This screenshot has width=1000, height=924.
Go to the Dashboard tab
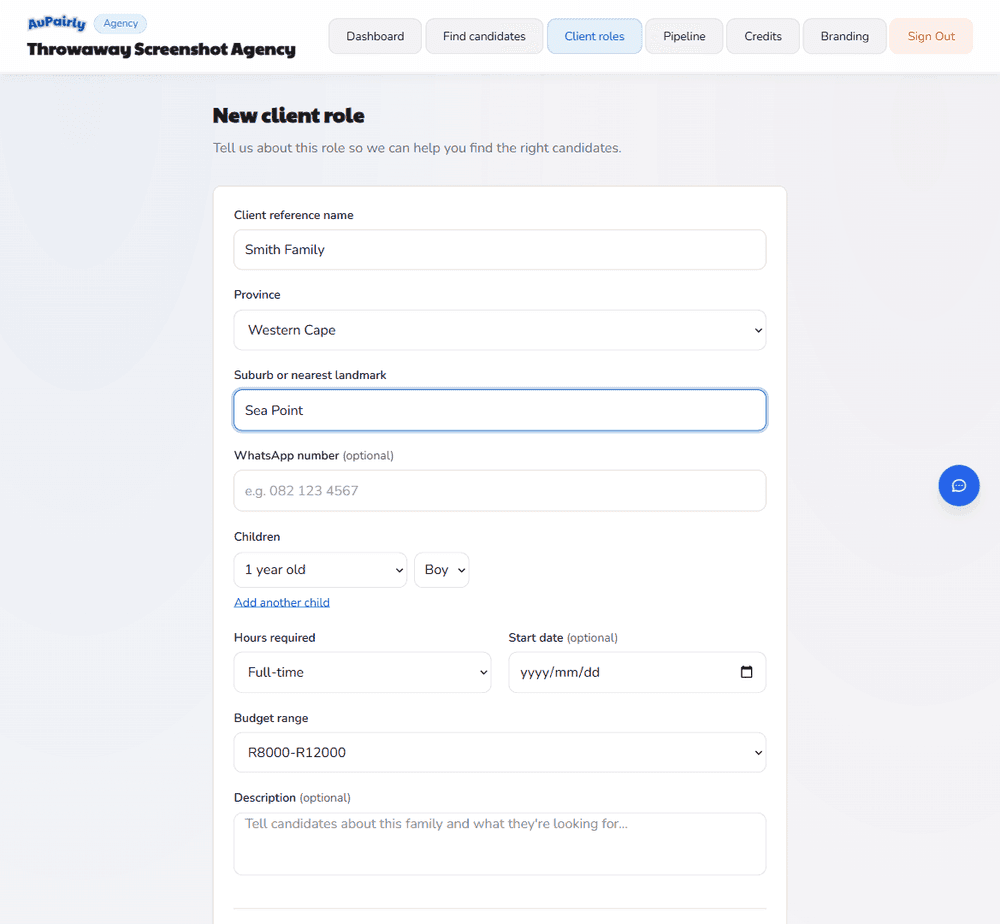[x=375, y=36]
